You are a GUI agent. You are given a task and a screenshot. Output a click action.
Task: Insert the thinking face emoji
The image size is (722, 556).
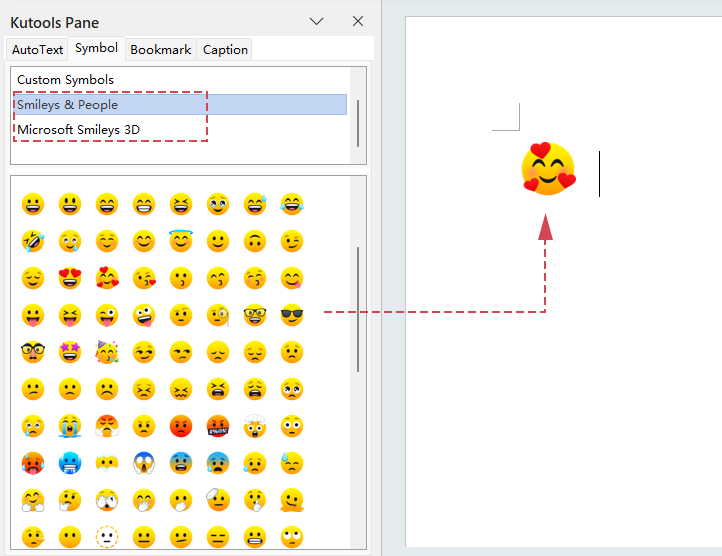[70, 500]
